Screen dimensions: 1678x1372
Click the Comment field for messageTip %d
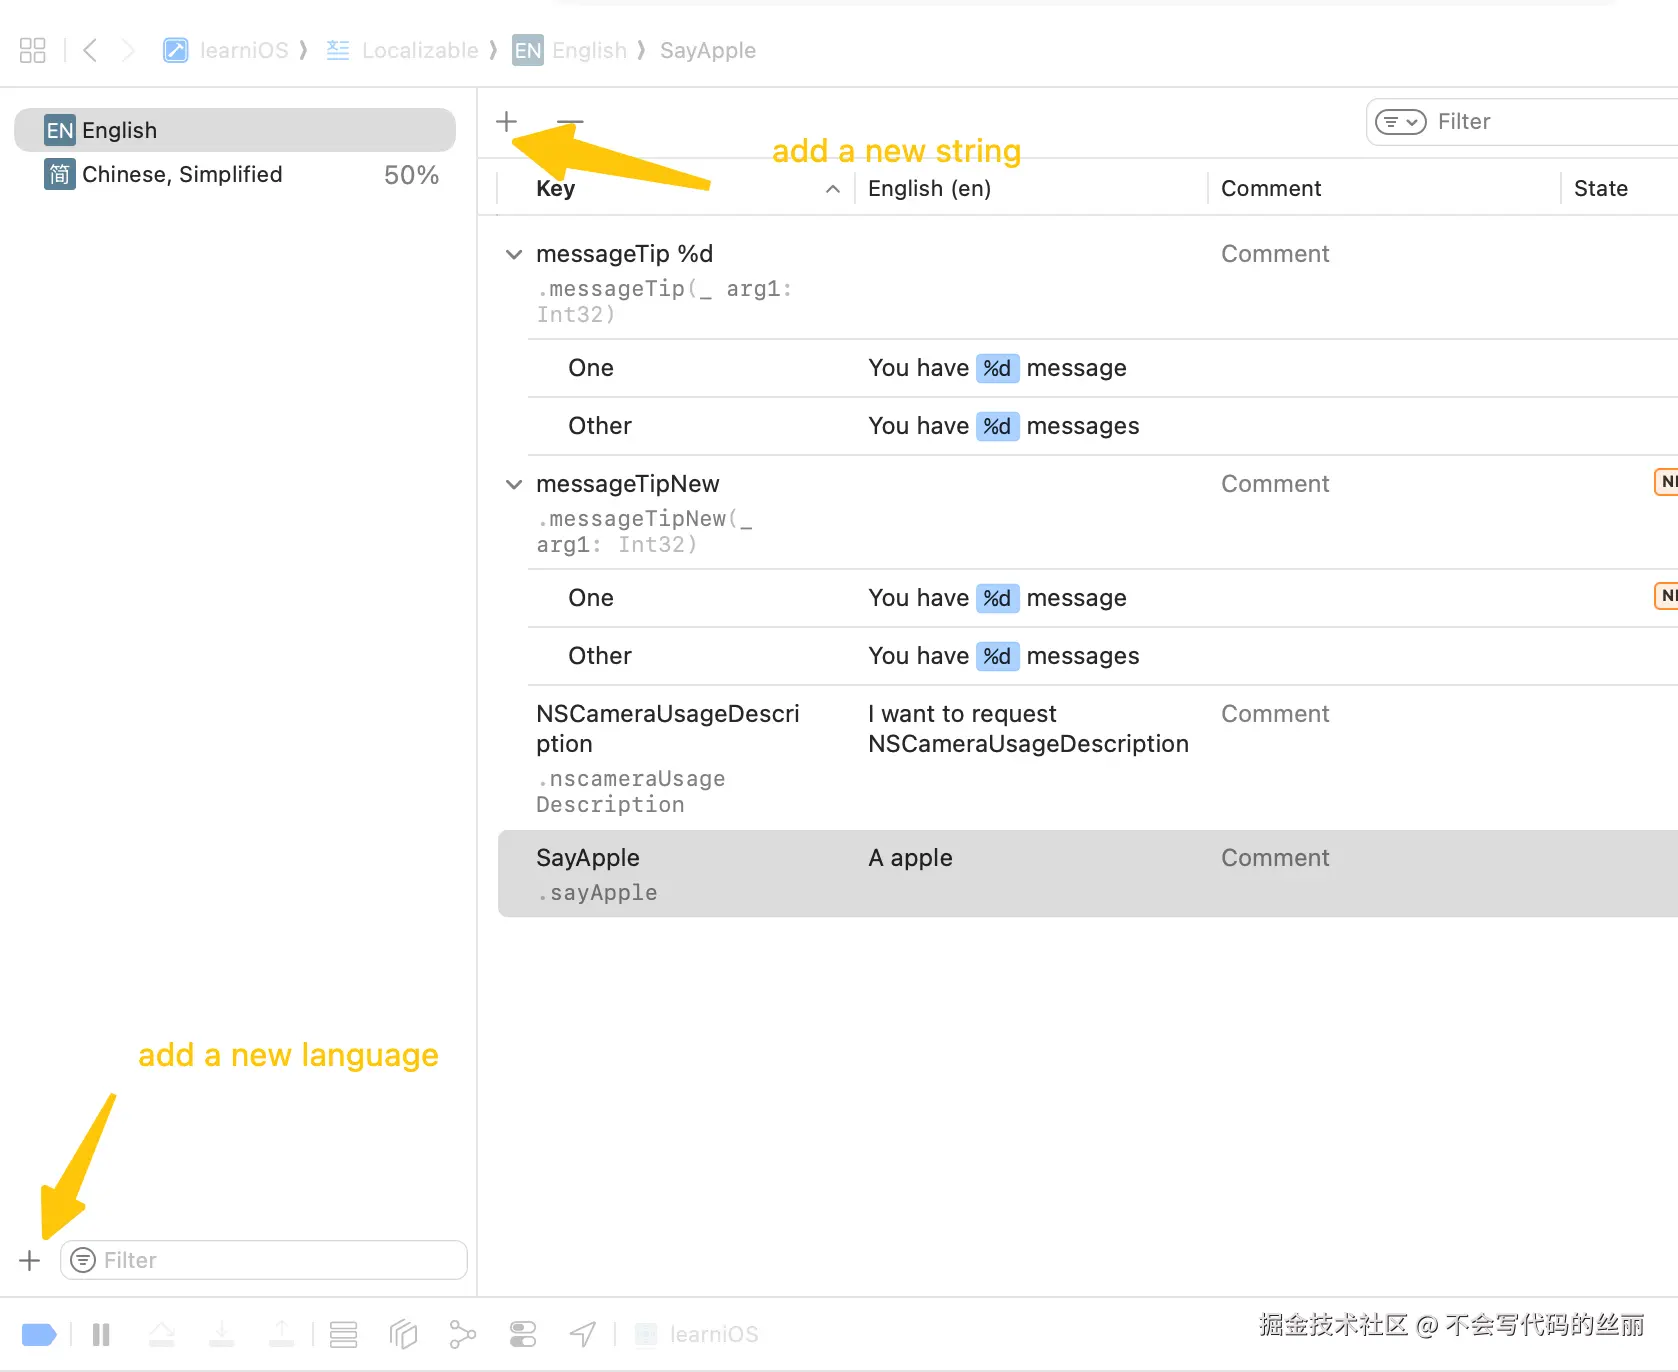pyautogui.click(x=1275, y=254)
